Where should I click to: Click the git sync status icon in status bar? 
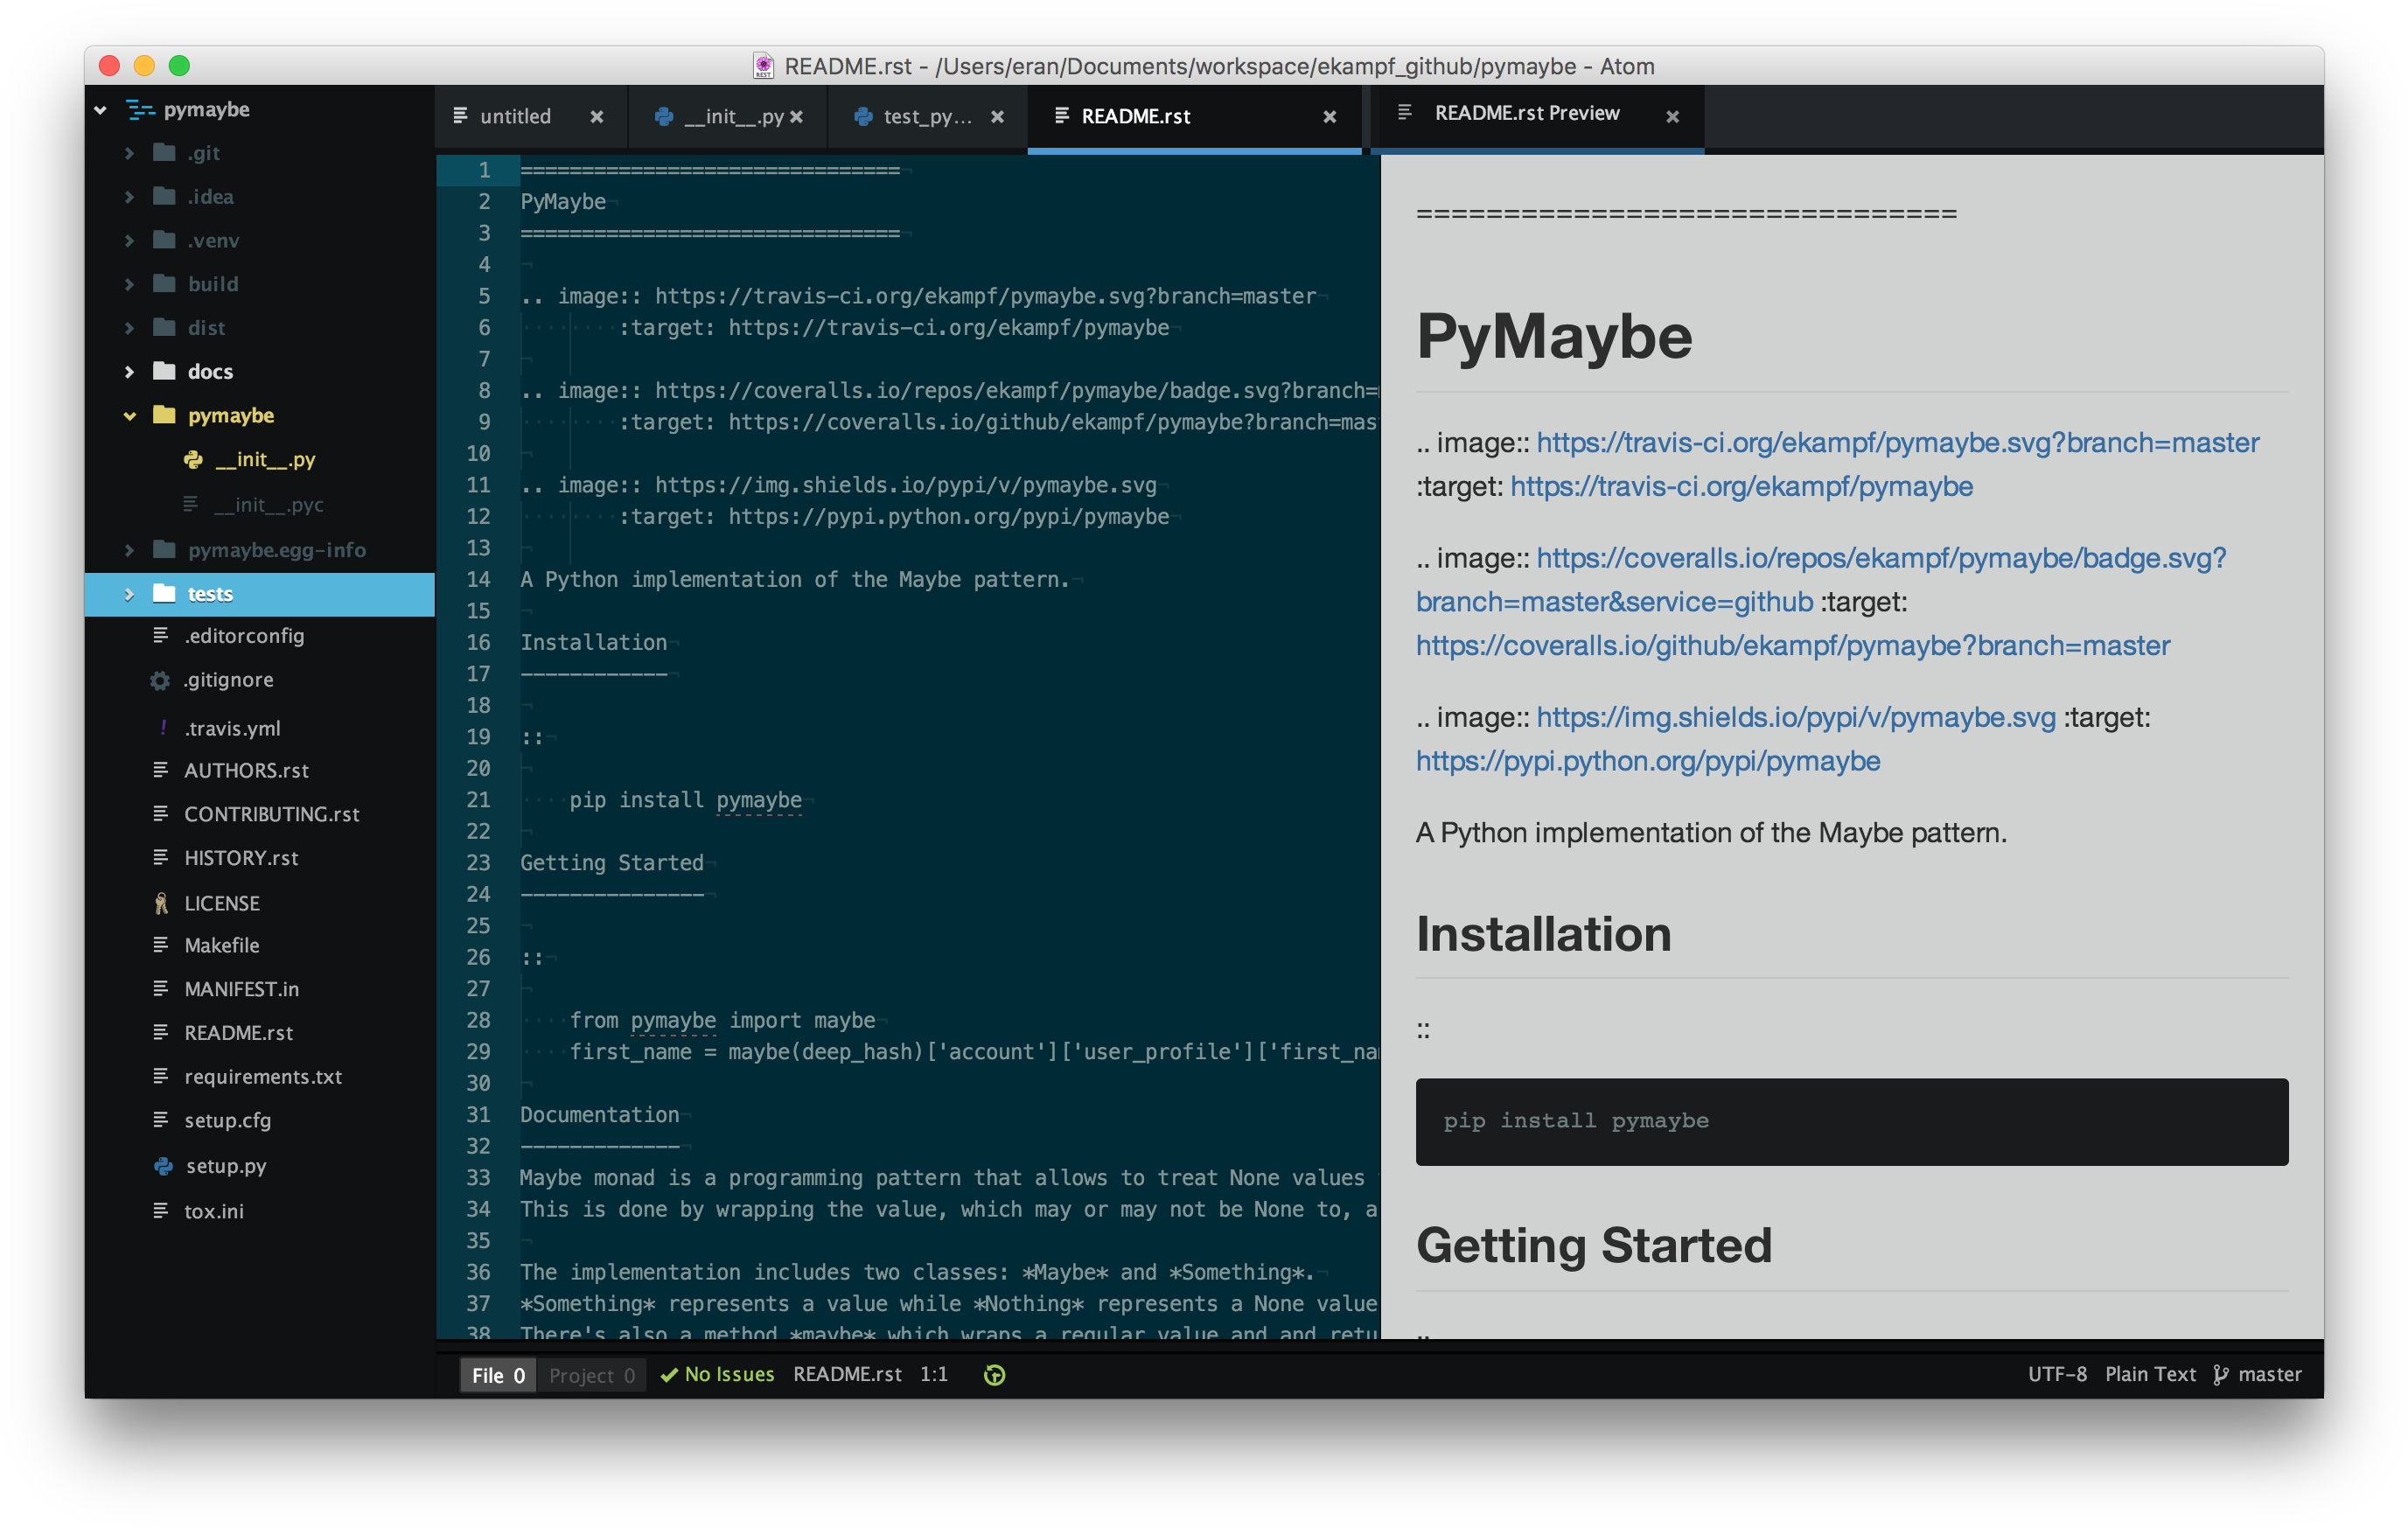994,1375
